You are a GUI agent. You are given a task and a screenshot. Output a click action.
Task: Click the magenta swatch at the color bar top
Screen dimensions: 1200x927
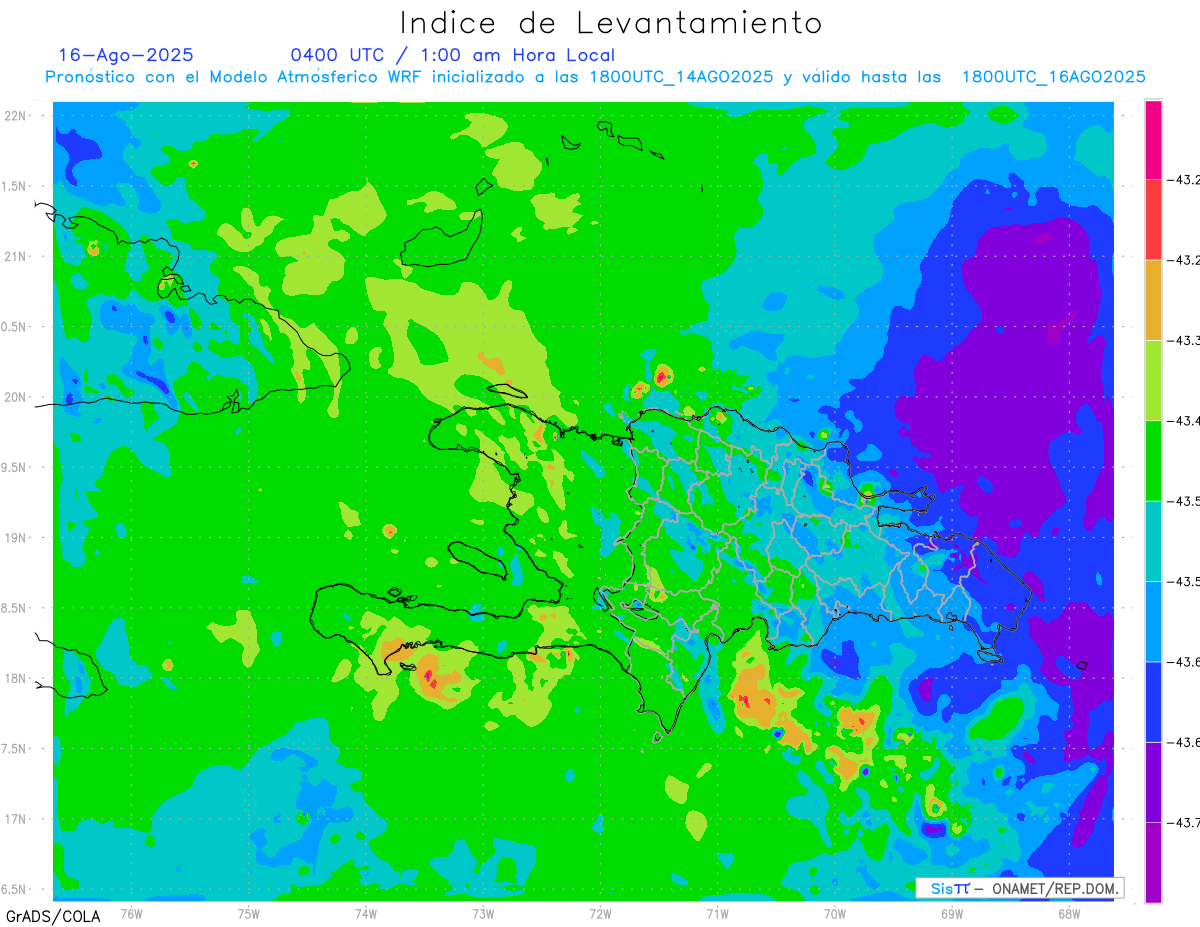click(1153, 140)
